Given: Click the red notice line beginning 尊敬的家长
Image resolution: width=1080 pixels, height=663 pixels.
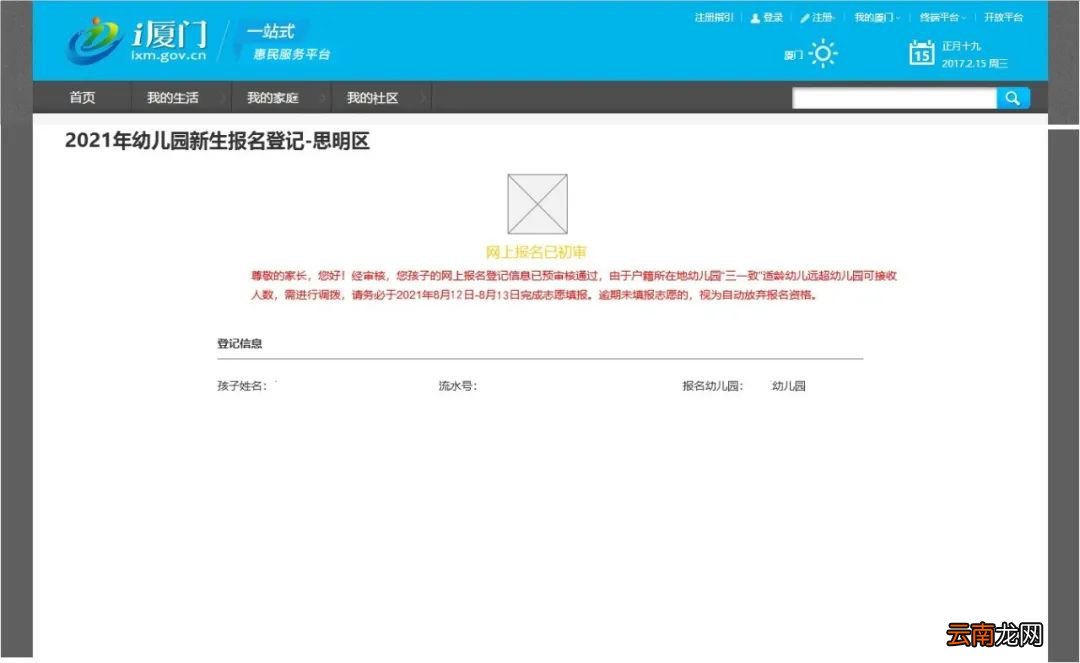Looking at the screenshot, I should [x=574, y=275].
